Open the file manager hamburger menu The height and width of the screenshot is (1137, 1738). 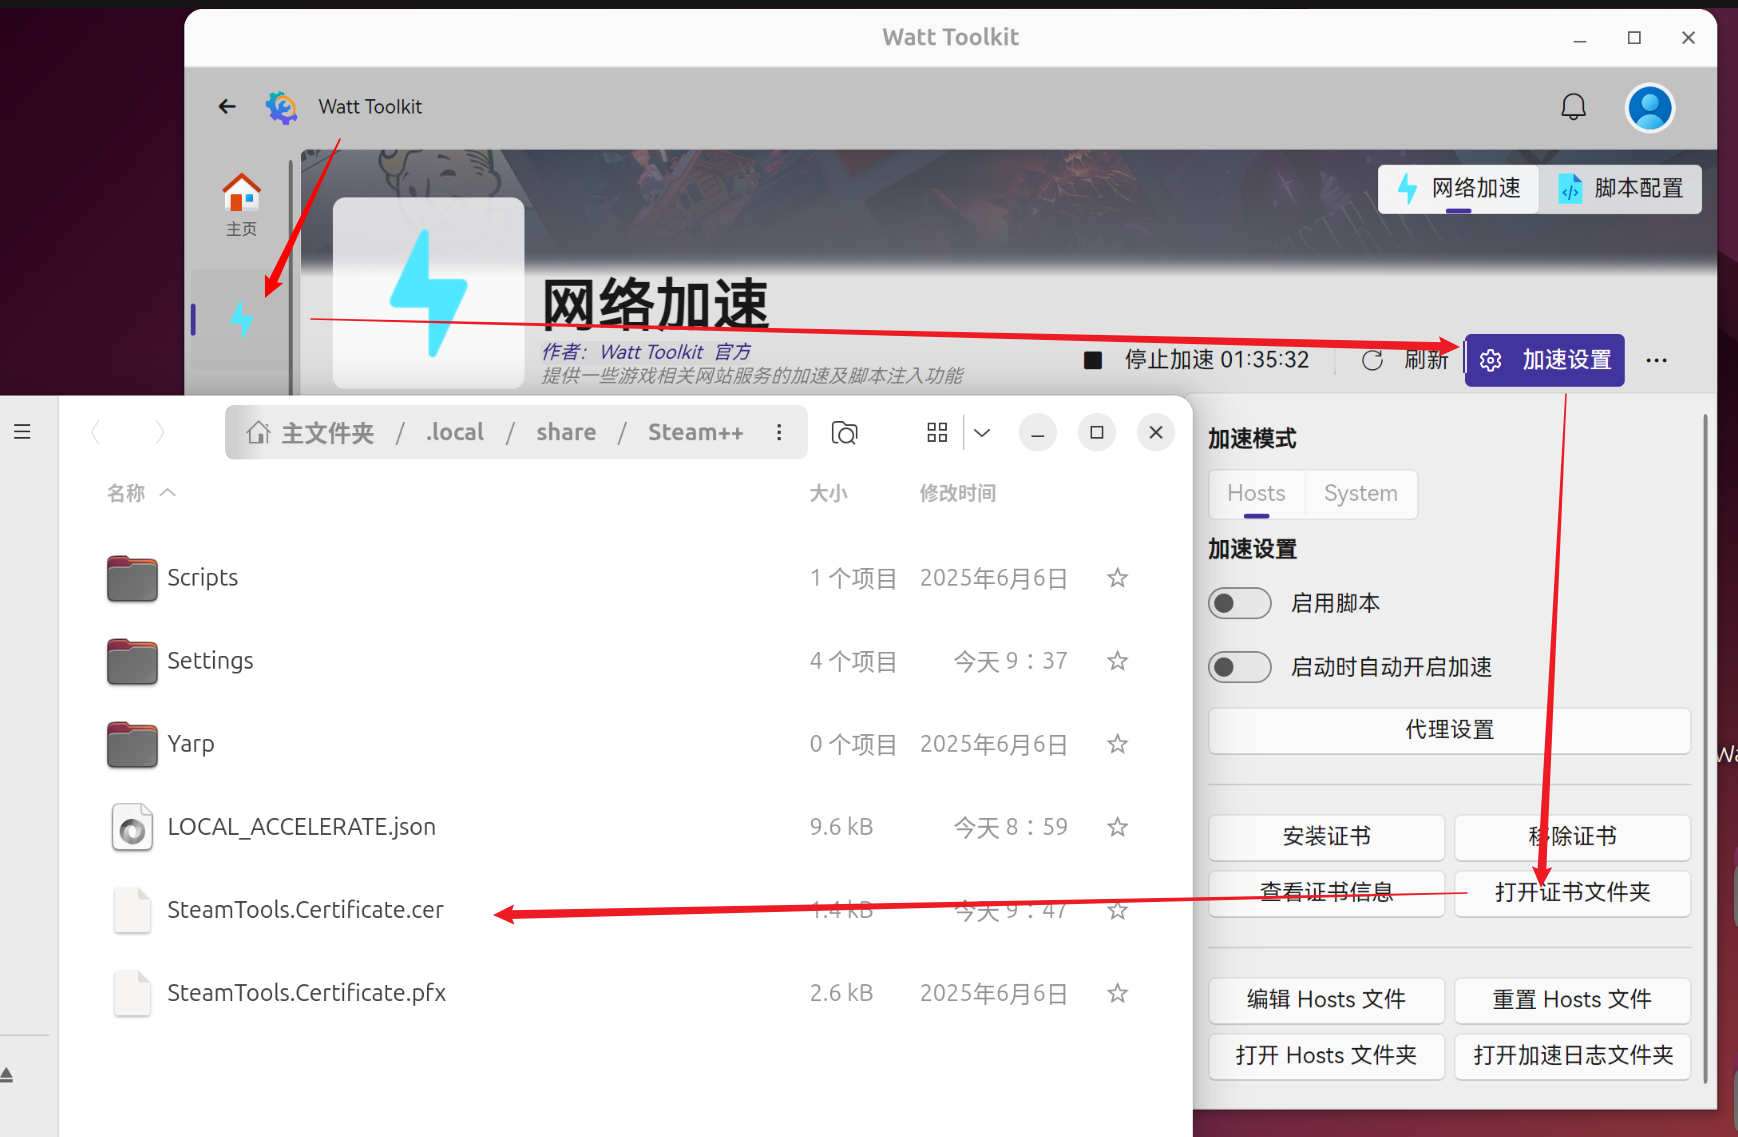[22, 430]
